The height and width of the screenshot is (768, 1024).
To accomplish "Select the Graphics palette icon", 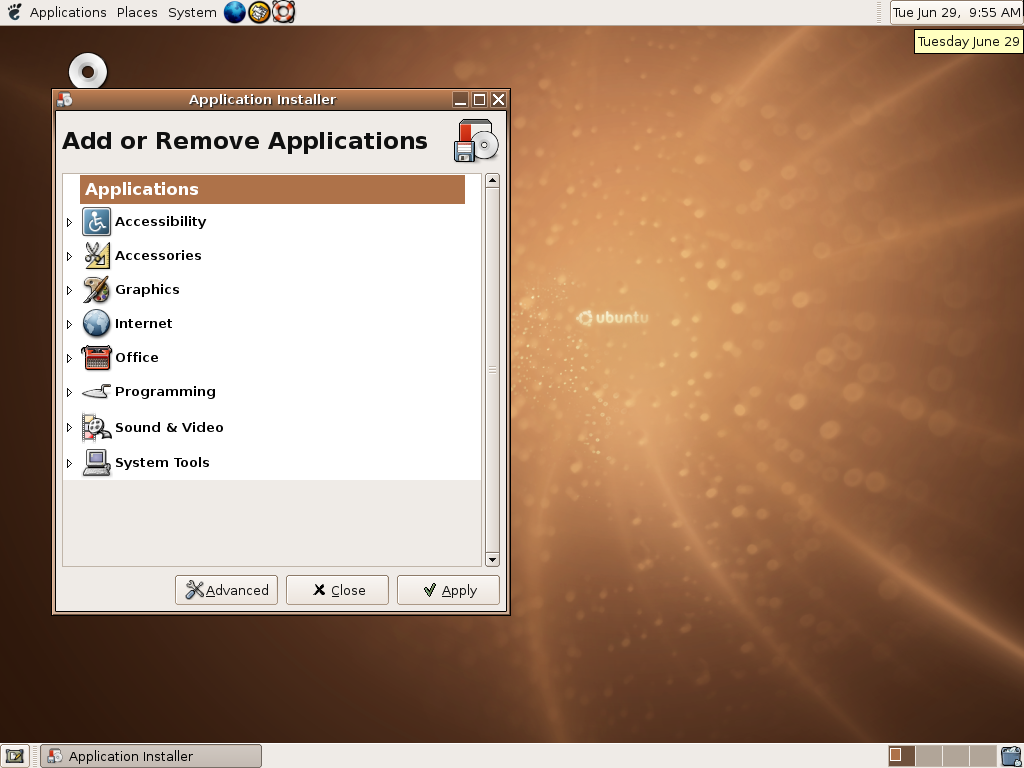I will tap(96, 289).
